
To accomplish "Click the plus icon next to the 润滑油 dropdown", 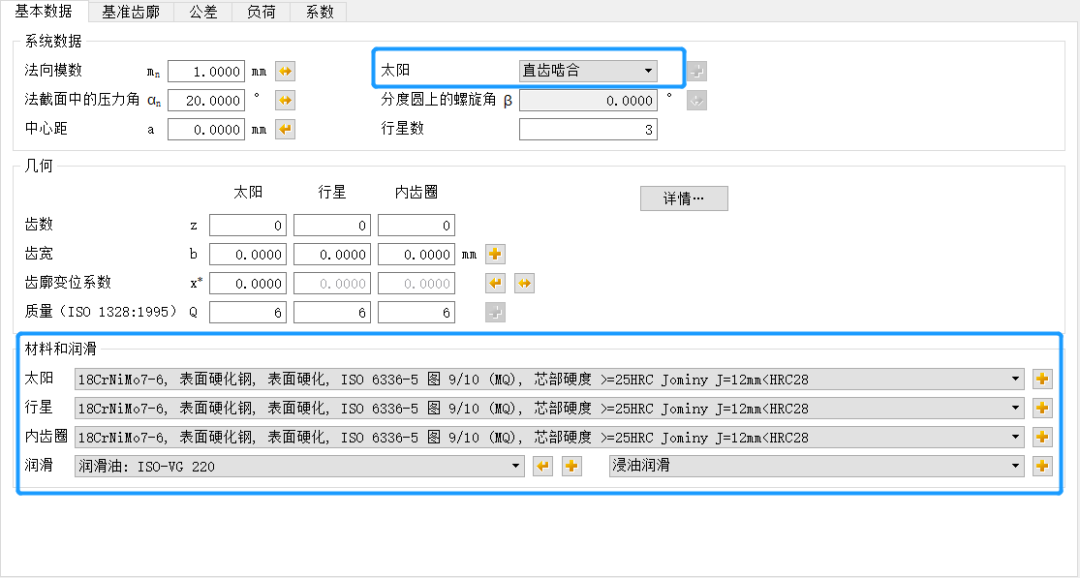I will coord(571,466).
